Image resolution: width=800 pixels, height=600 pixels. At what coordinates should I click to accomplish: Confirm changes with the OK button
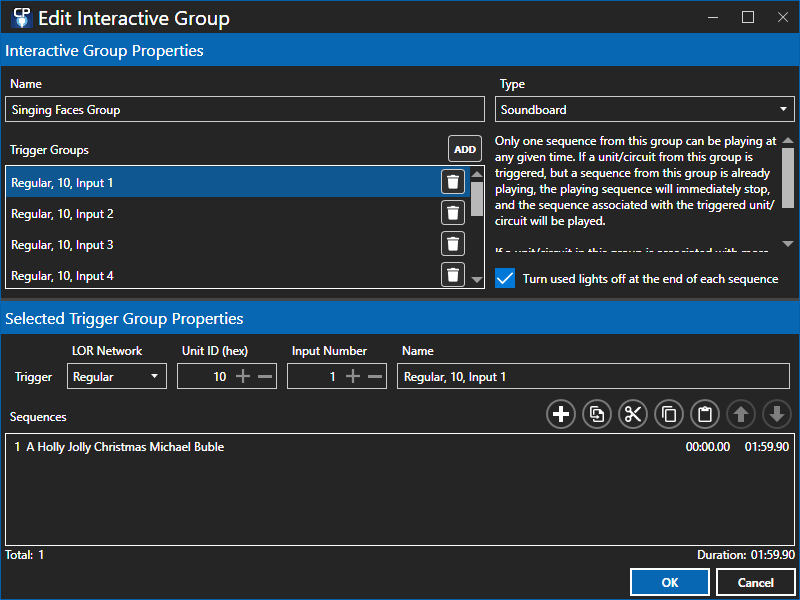pyautogui.click(x=670, y=582)
